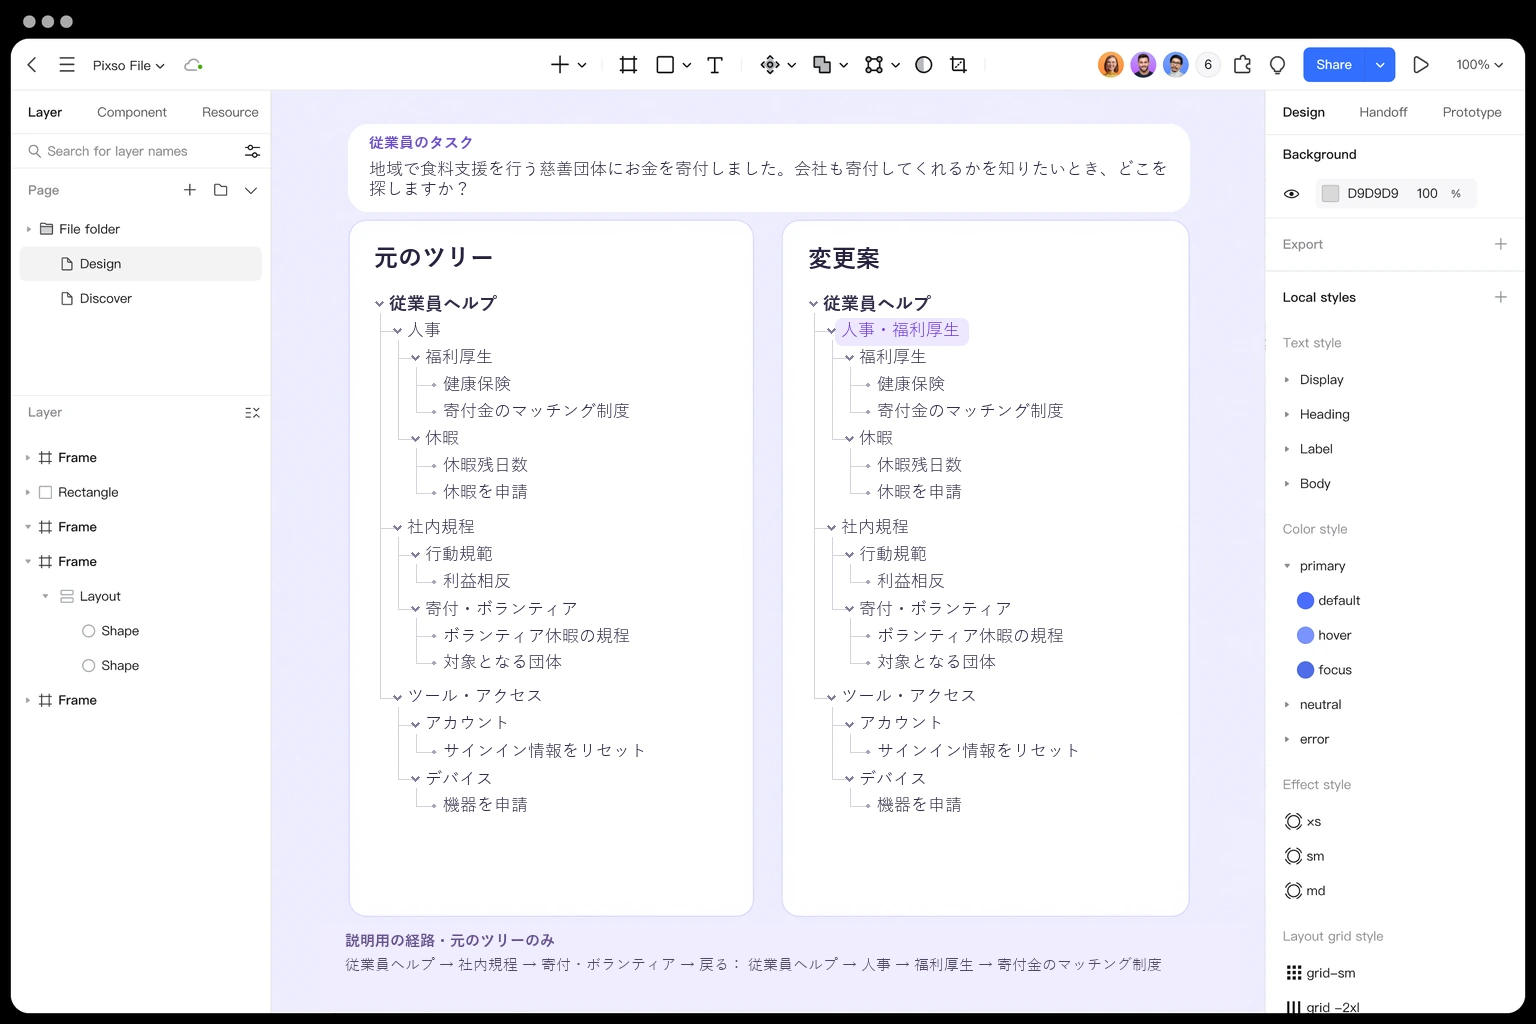
Task: Select the Text tool
Action: [715, 65]
